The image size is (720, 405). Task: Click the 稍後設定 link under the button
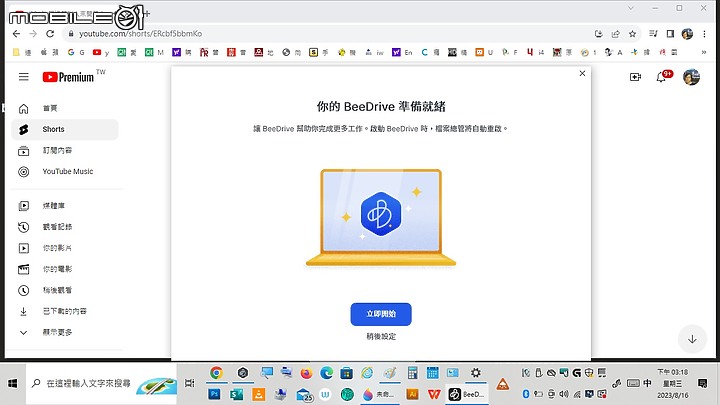381,337
